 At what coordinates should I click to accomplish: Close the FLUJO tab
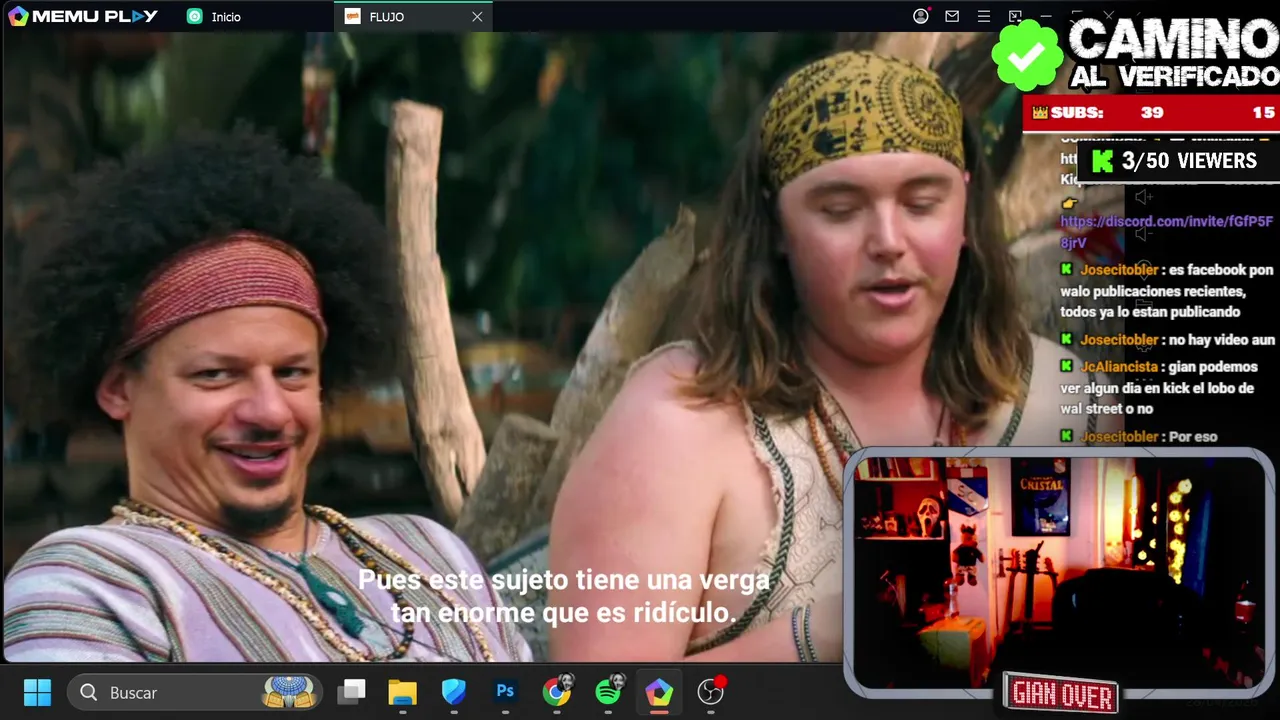[477, 16]
